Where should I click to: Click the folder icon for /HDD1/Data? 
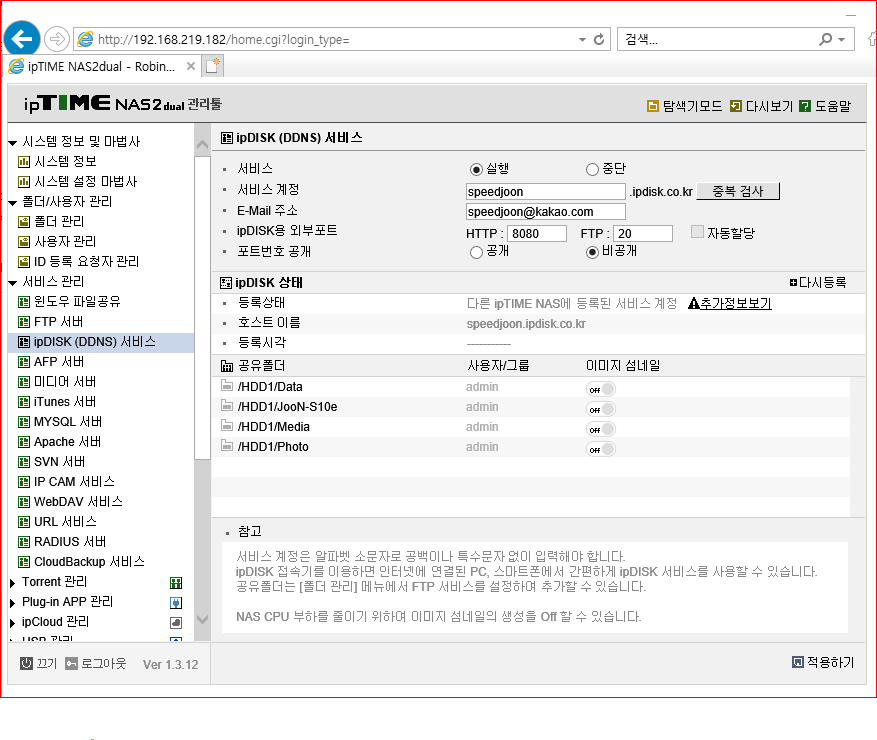227,385
